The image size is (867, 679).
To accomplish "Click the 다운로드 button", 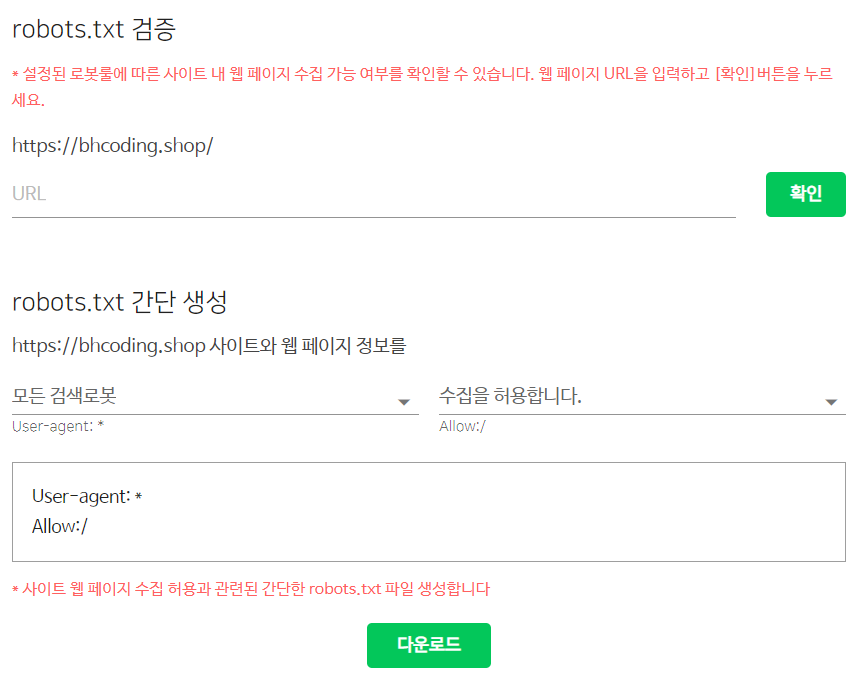I will [429, 645].
